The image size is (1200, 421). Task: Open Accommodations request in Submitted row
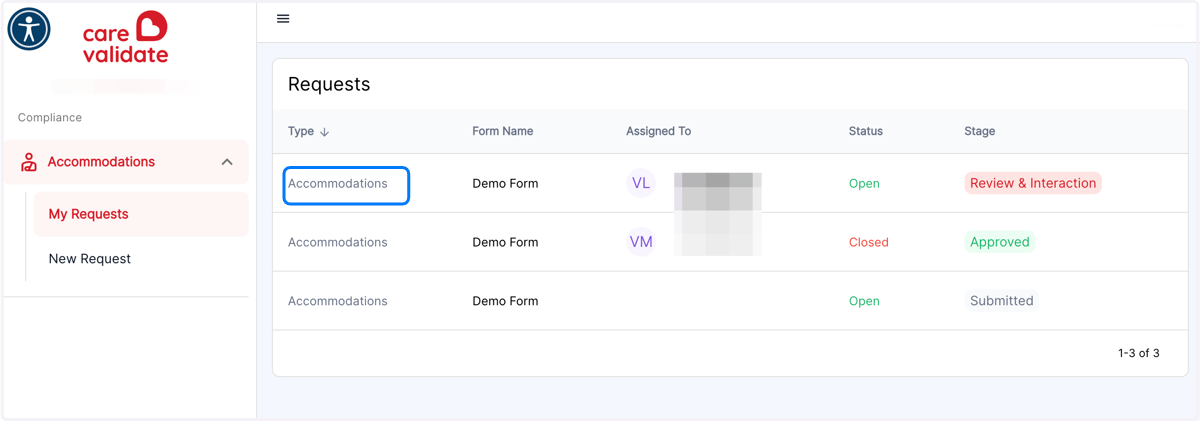[x=338, y=301]
